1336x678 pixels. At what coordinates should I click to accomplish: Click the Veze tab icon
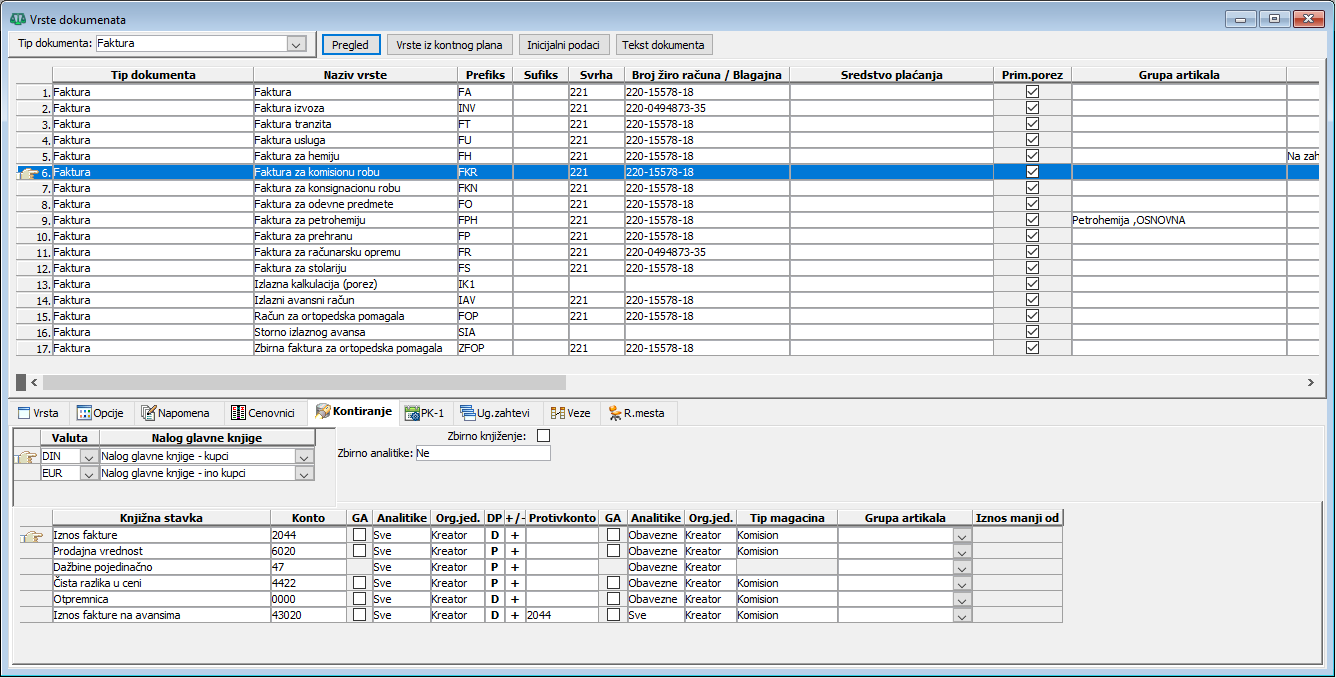[558, 413]
